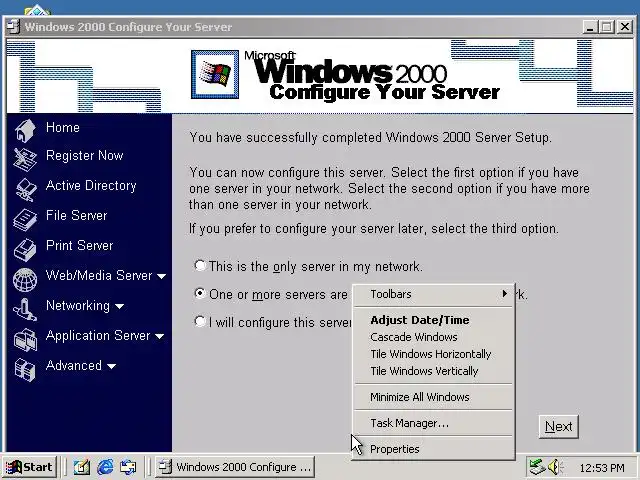Expand the Application Server dropdown arrow
640x480 pixels.
click(x=160, y=336)
